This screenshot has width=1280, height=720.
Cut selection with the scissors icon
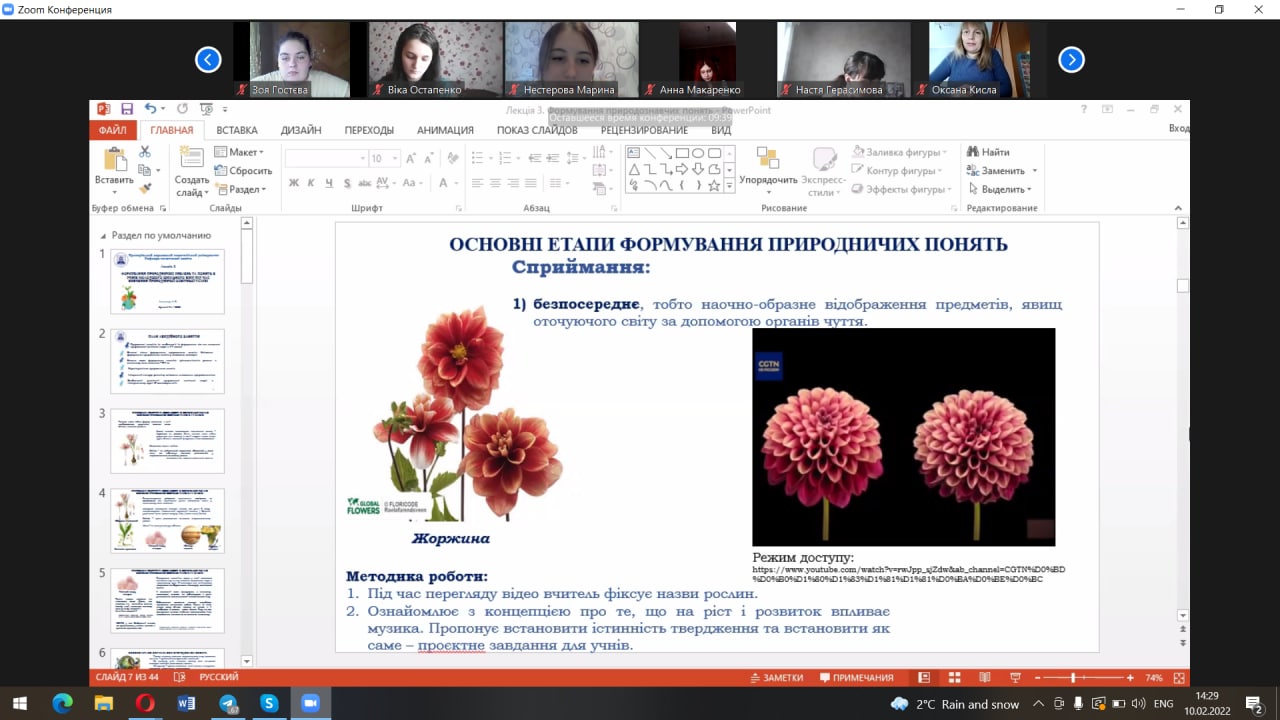[145, 152]
